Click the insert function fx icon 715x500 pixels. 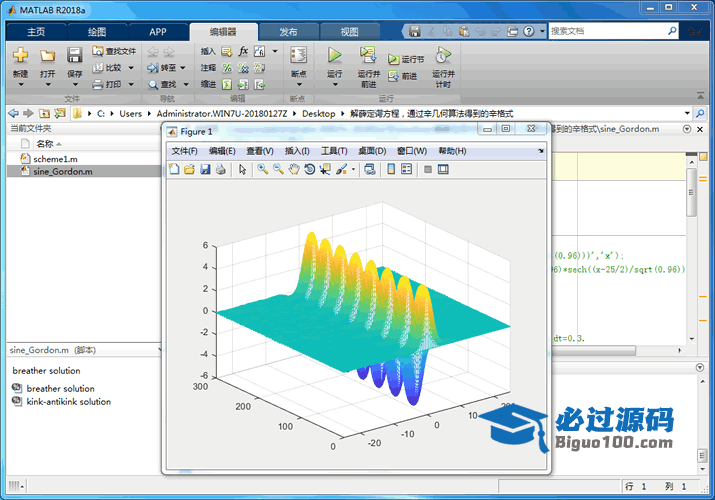244,51
